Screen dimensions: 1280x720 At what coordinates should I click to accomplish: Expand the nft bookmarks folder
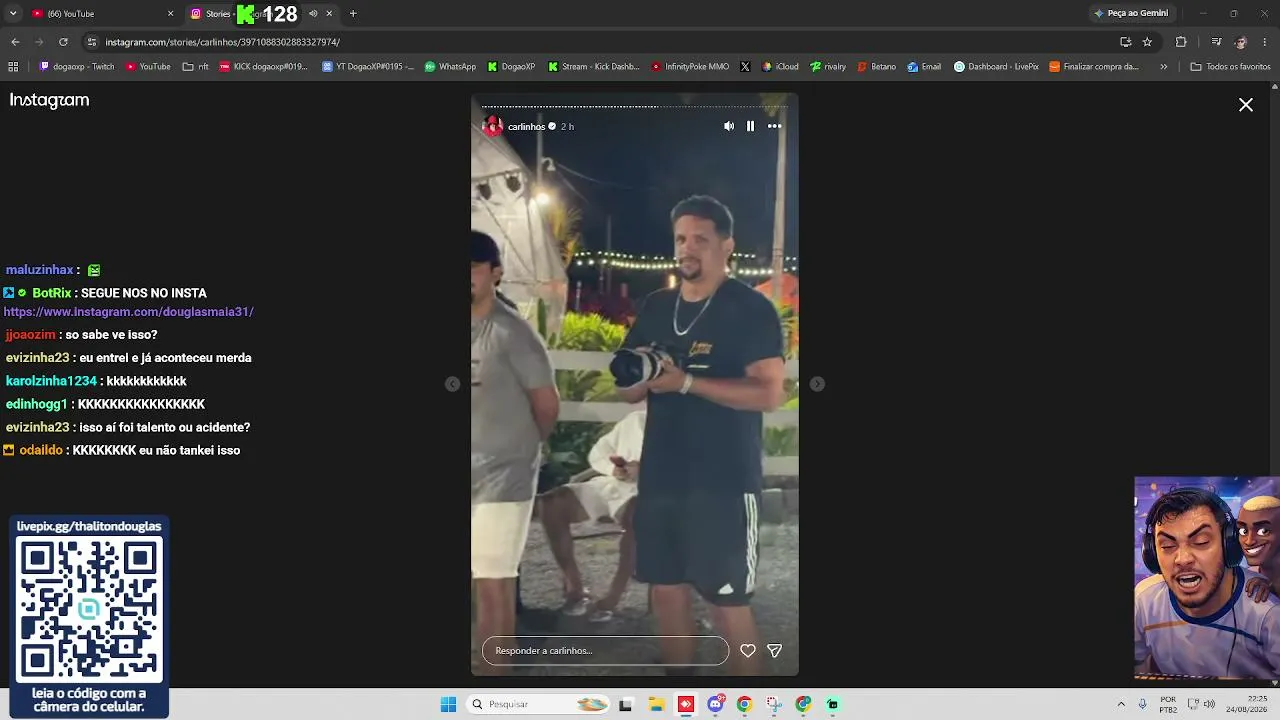tap(196, 67)
